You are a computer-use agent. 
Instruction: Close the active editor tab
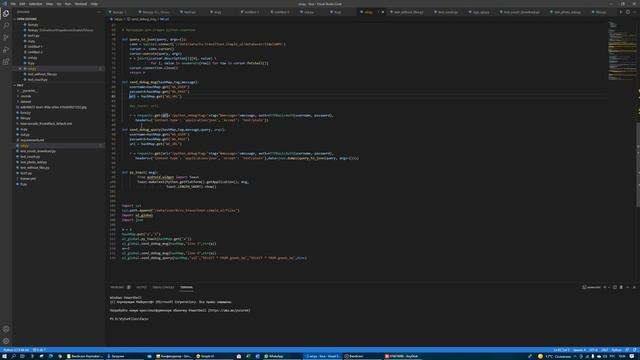click(x=382, y=12)
